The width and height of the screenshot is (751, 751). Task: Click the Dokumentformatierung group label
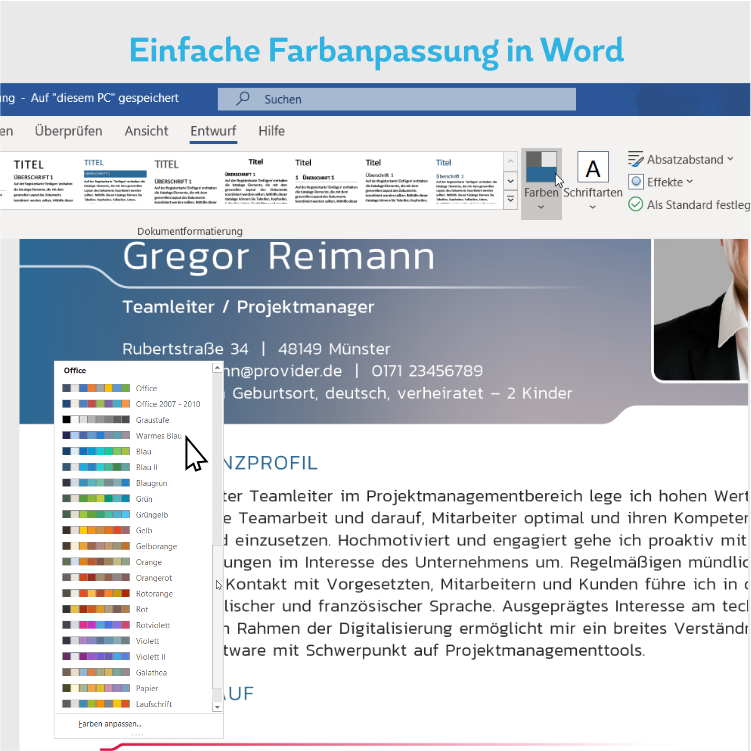click(190, 231)
